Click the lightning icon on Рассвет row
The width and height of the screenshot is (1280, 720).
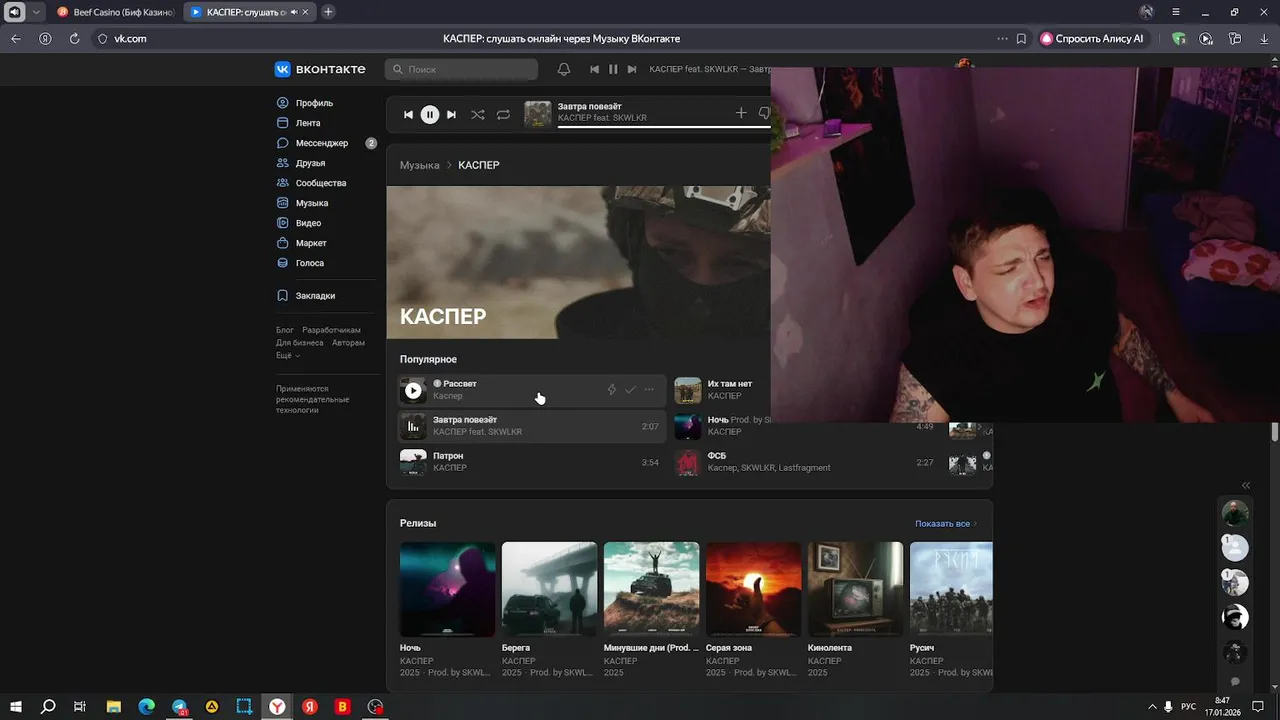click(x=611, y=390)
